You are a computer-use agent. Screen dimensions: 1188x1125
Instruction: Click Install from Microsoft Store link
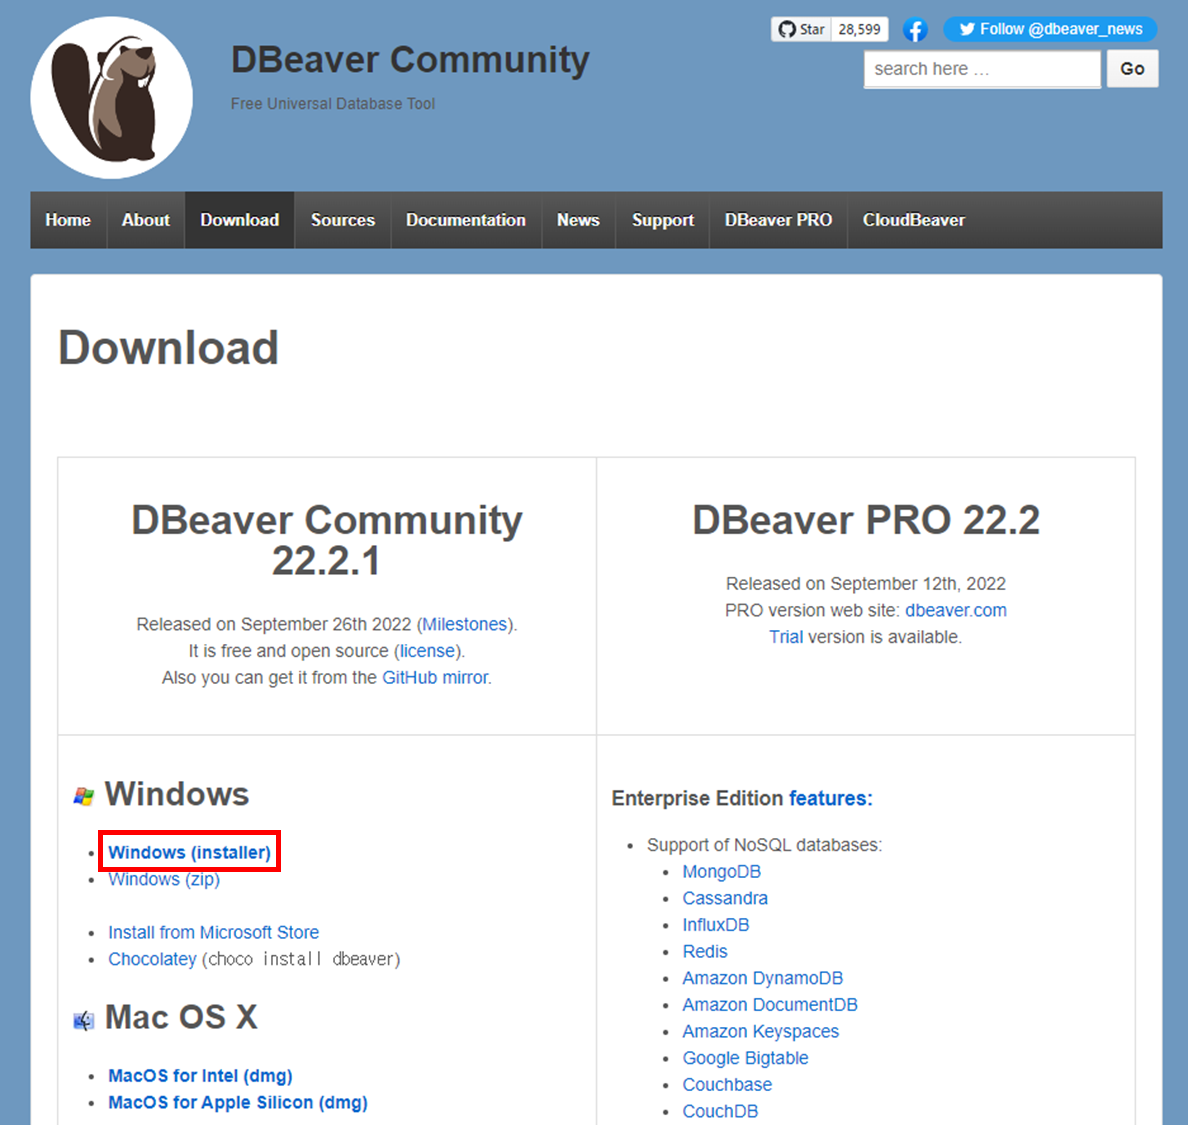214,933
